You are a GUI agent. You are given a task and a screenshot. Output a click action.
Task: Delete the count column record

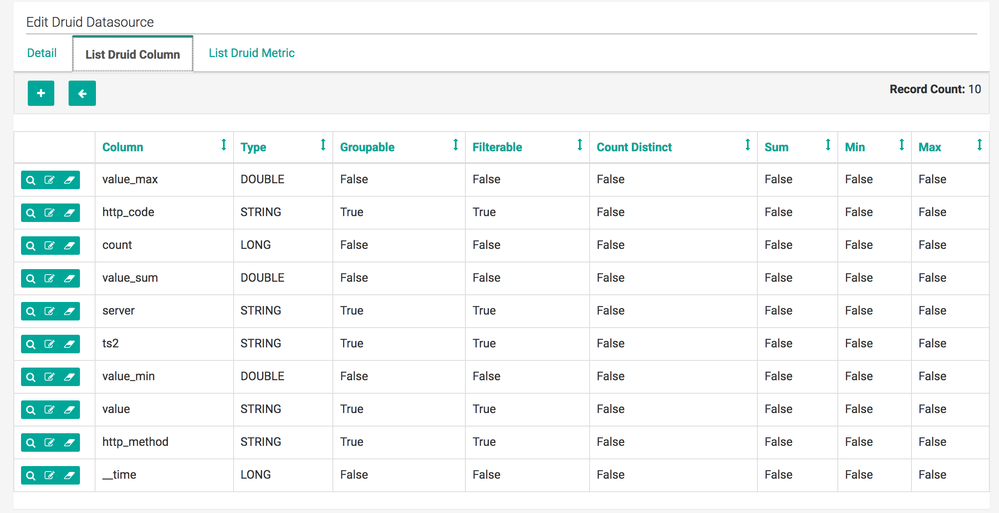69,246
